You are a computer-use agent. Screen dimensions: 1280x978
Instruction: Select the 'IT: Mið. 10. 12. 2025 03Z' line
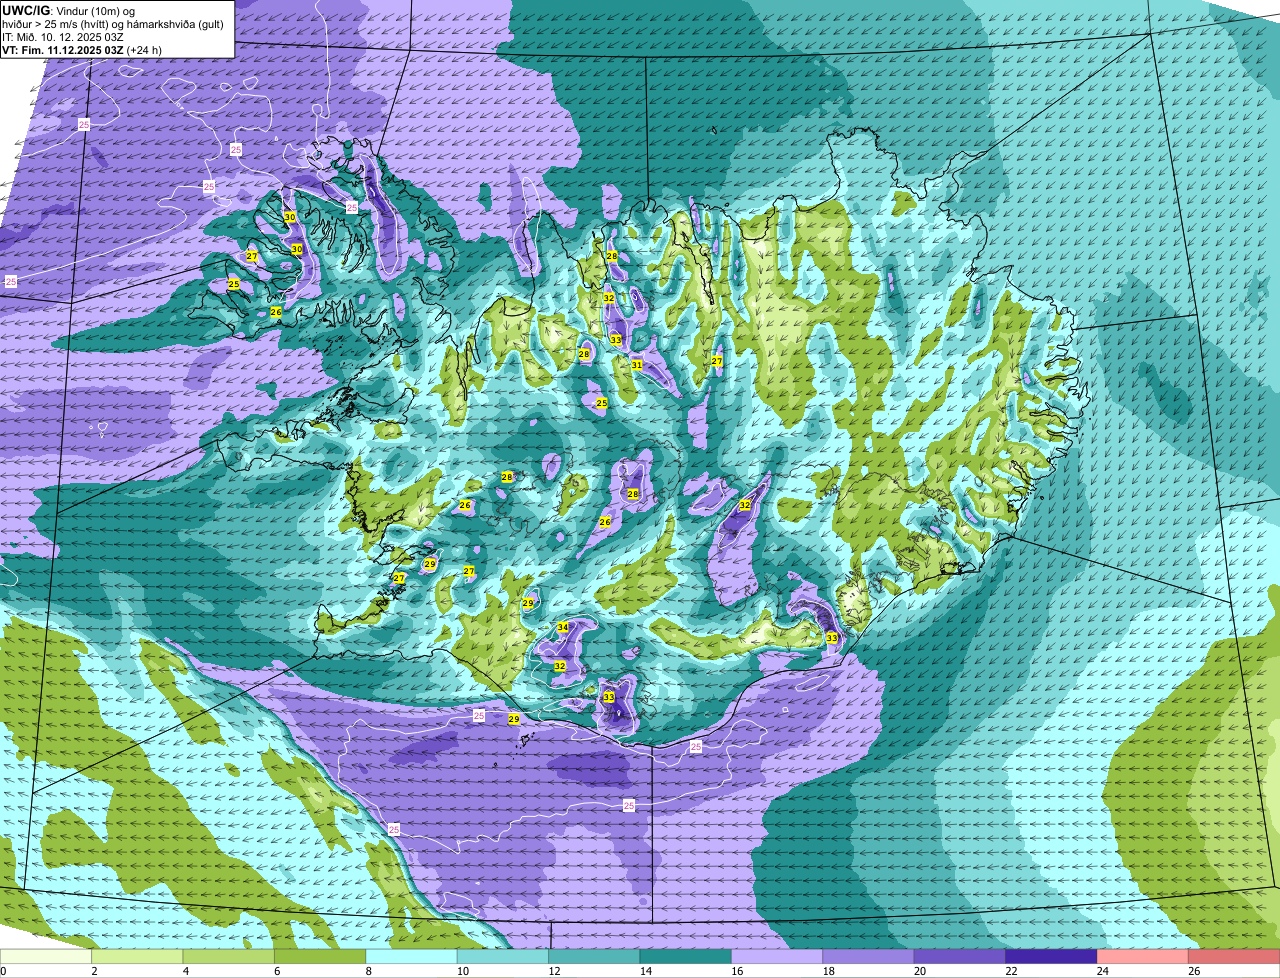(x=63, y=36)
